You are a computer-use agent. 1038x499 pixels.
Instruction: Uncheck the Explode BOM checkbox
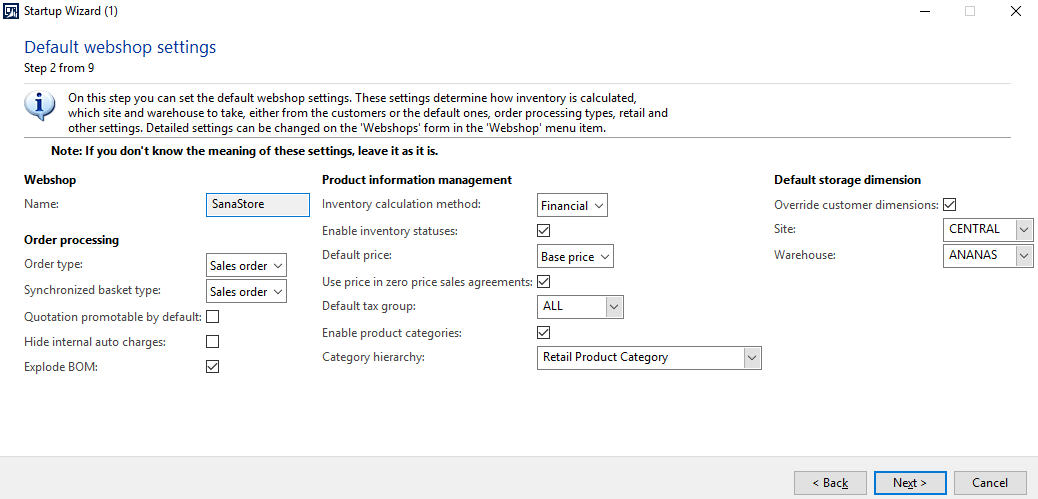coord(212,367)
